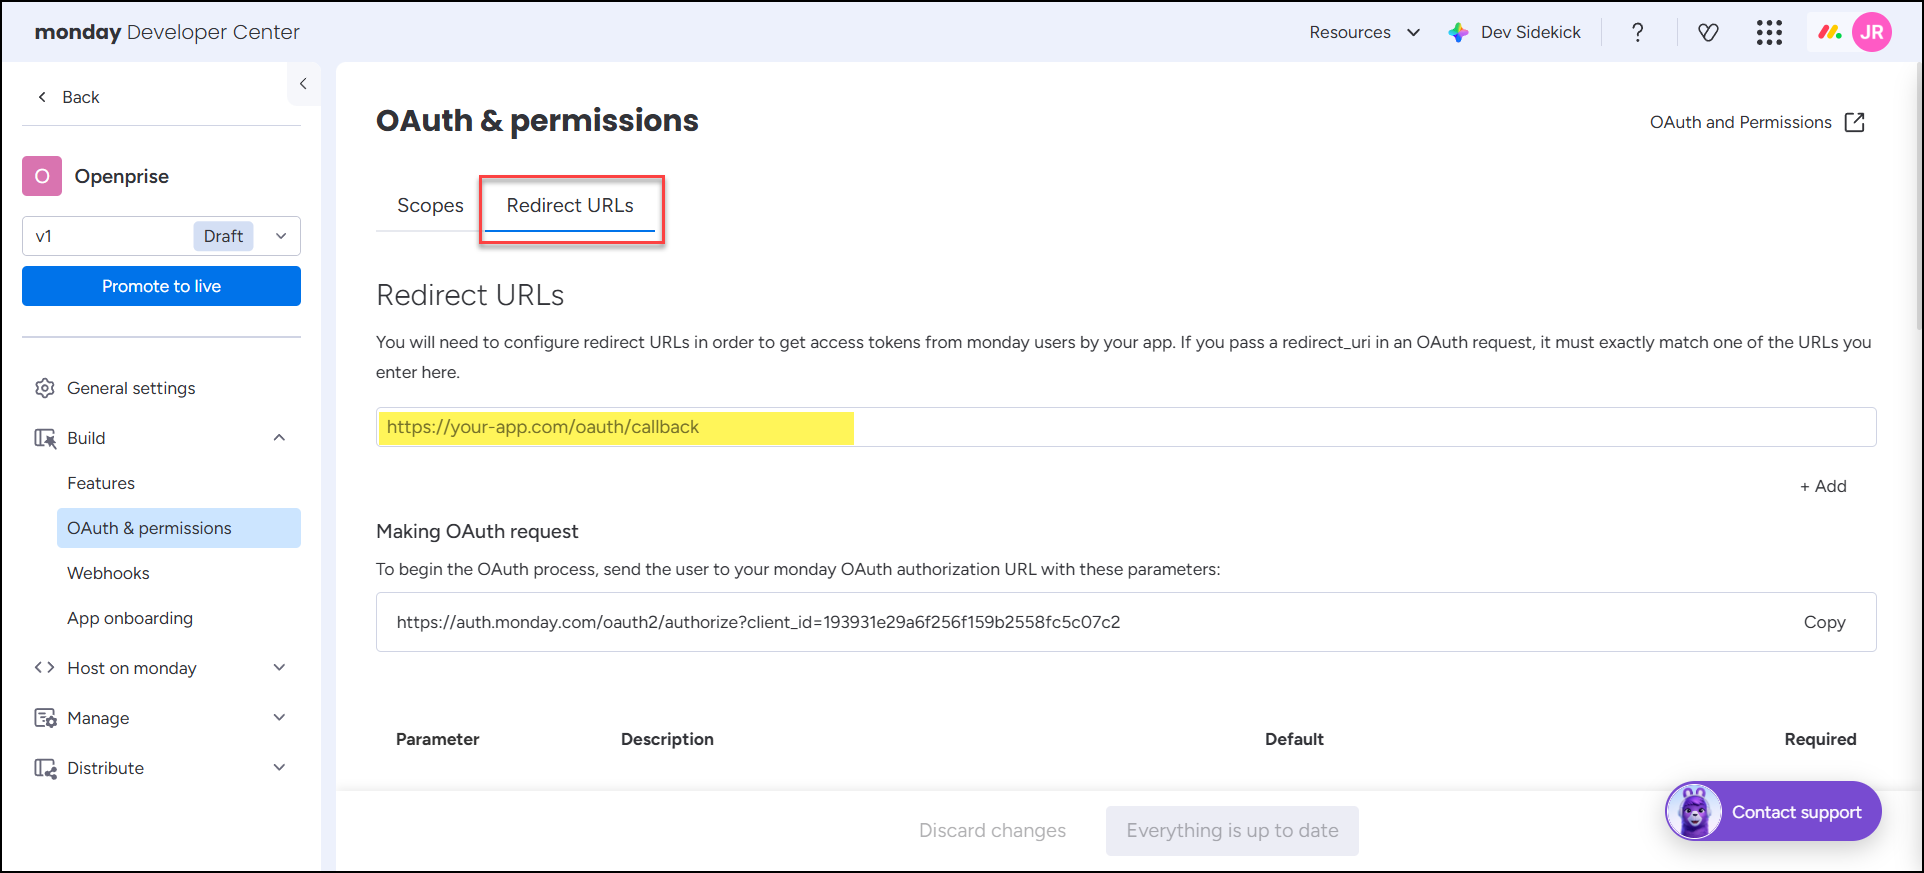Switch to the Scopes tab

click(430, 205)
